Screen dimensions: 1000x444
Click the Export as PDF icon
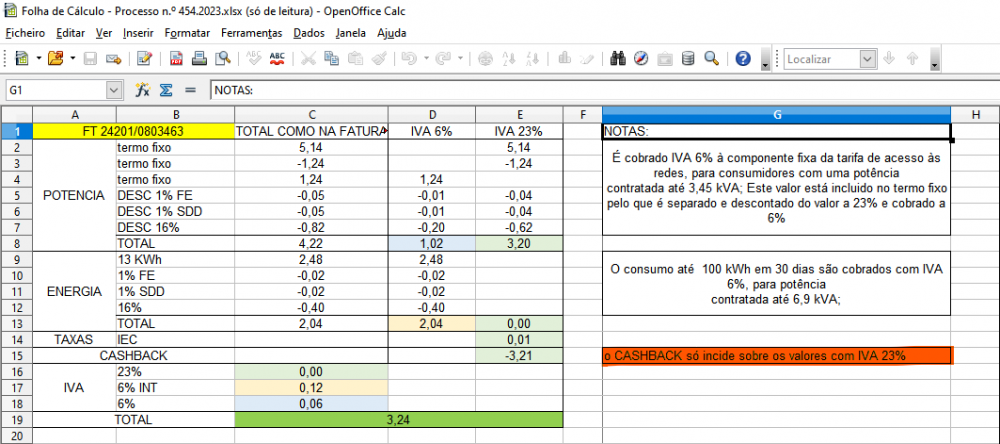pos(175,59)
